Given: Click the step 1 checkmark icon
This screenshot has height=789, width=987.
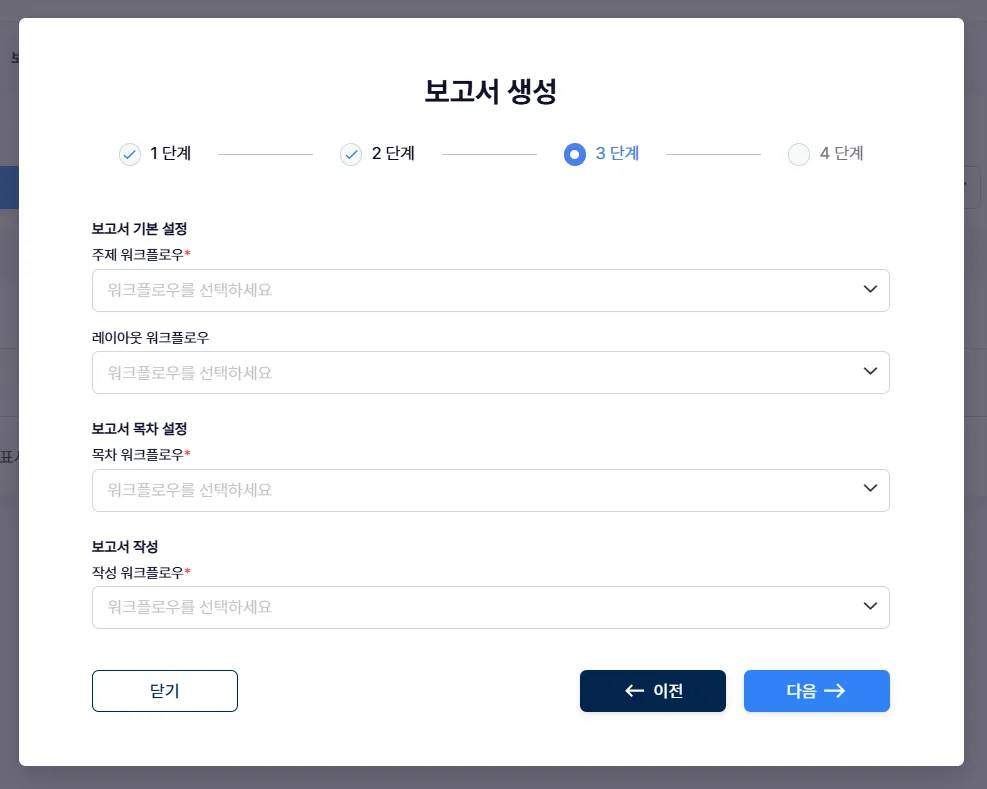Looking at the screenshot, I should [x=130, y=154].
